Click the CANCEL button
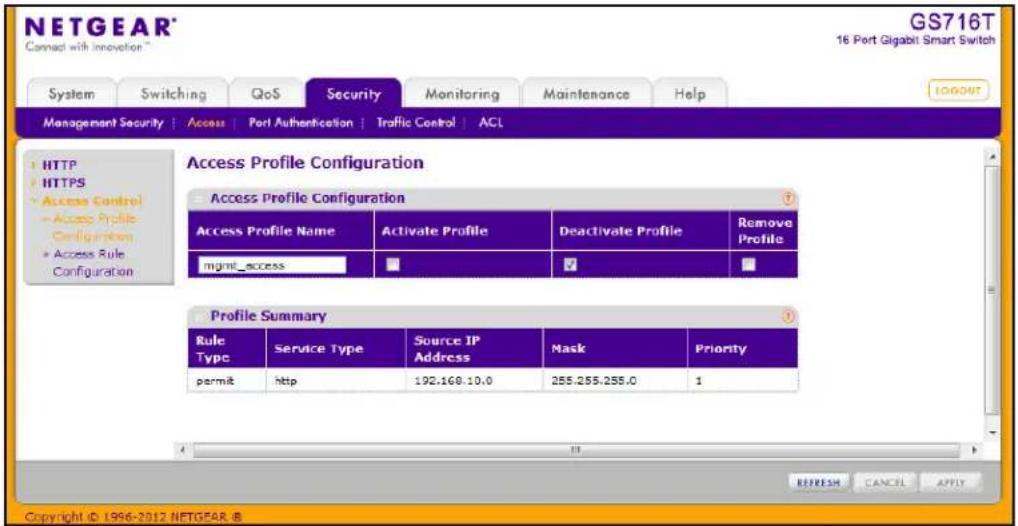The height and width of the screenshot is (526, 1018). click(884, 482)
